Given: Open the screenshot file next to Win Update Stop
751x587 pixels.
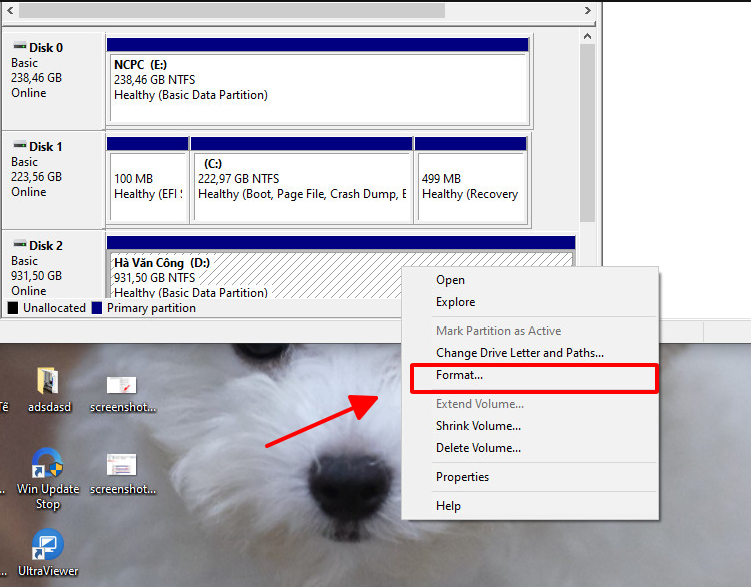Looking at the screenshot, I should coord(122,474).
